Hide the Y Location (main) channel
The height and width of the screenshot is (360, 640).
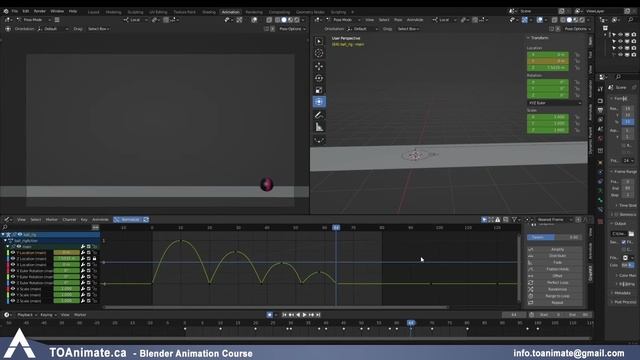13,253
